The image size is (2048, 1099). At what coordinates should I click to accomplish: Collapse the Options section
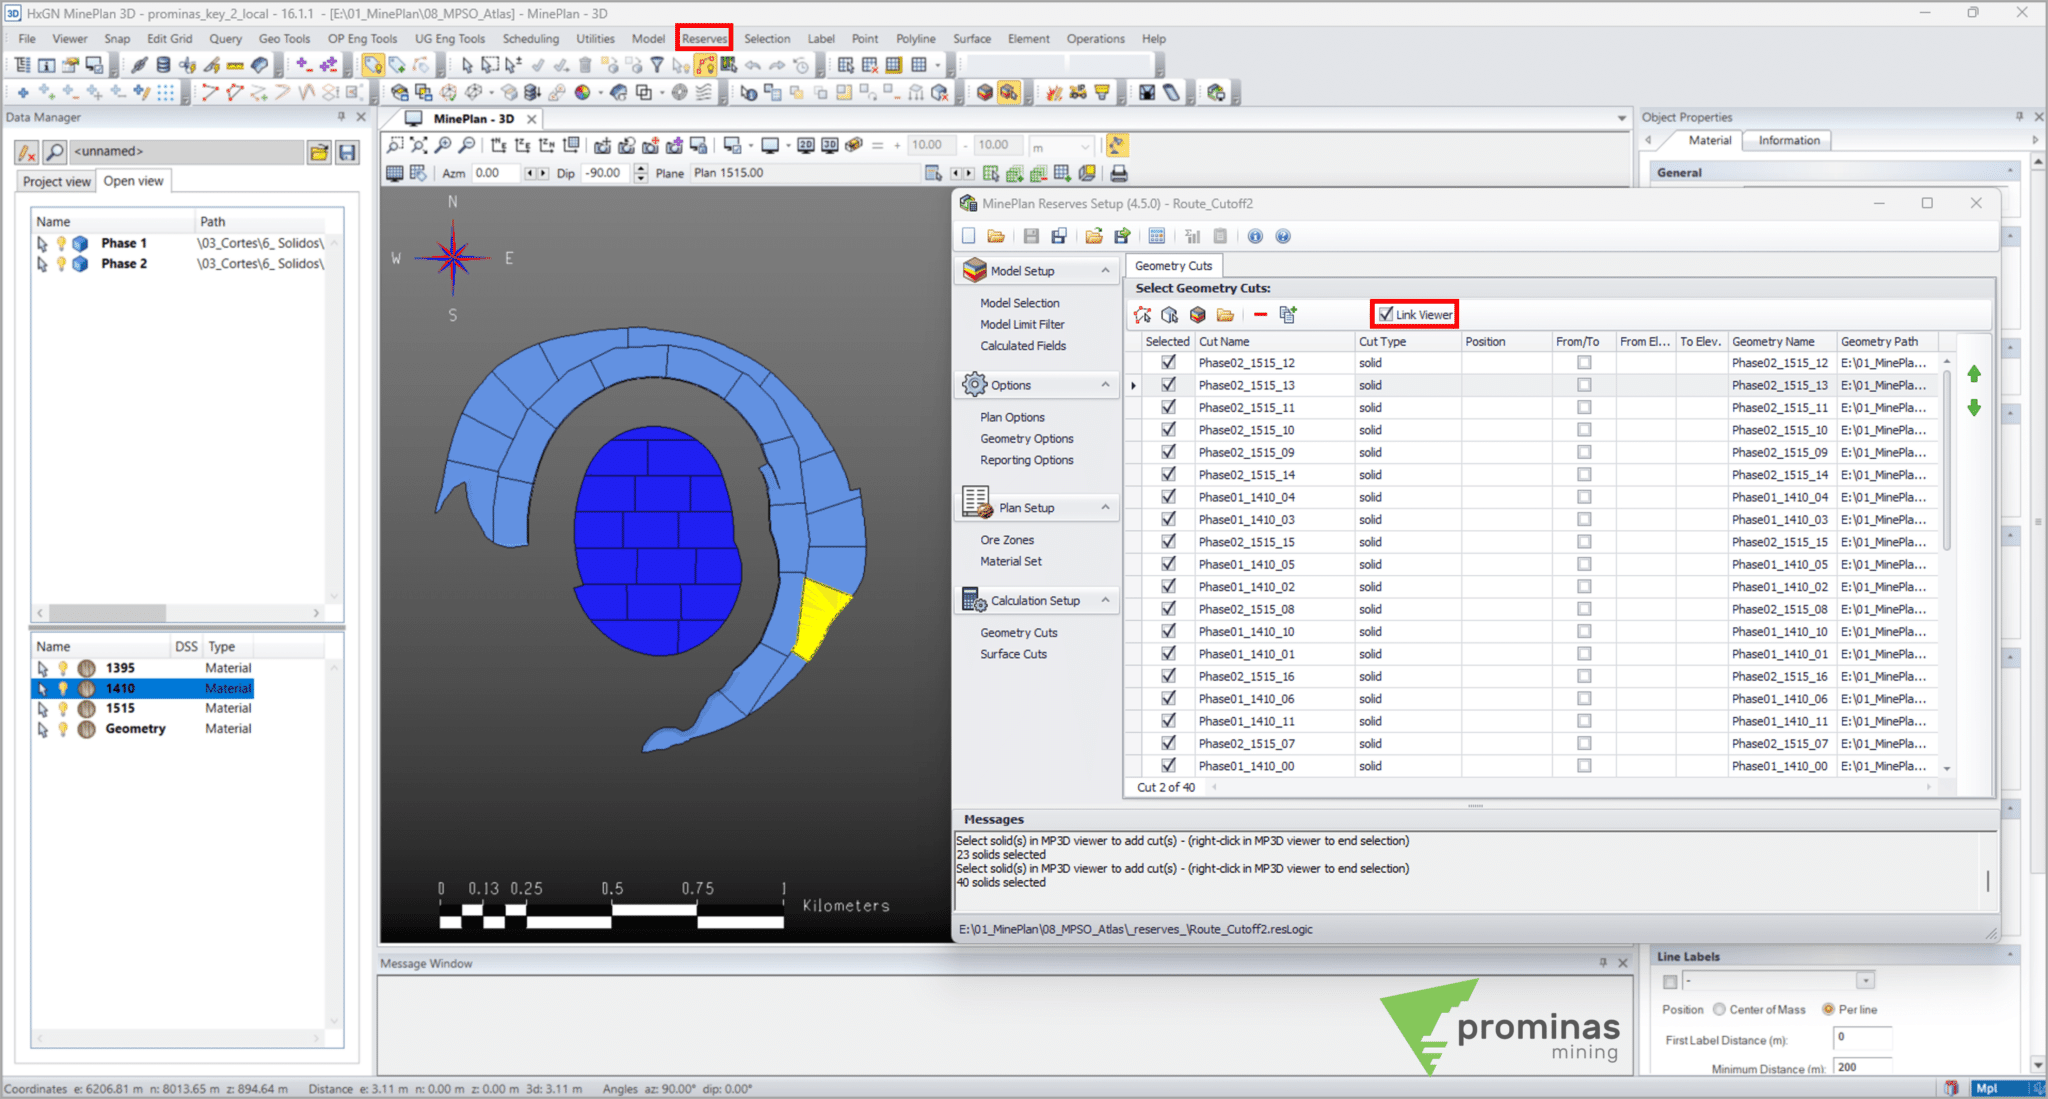coord(1105,385)
